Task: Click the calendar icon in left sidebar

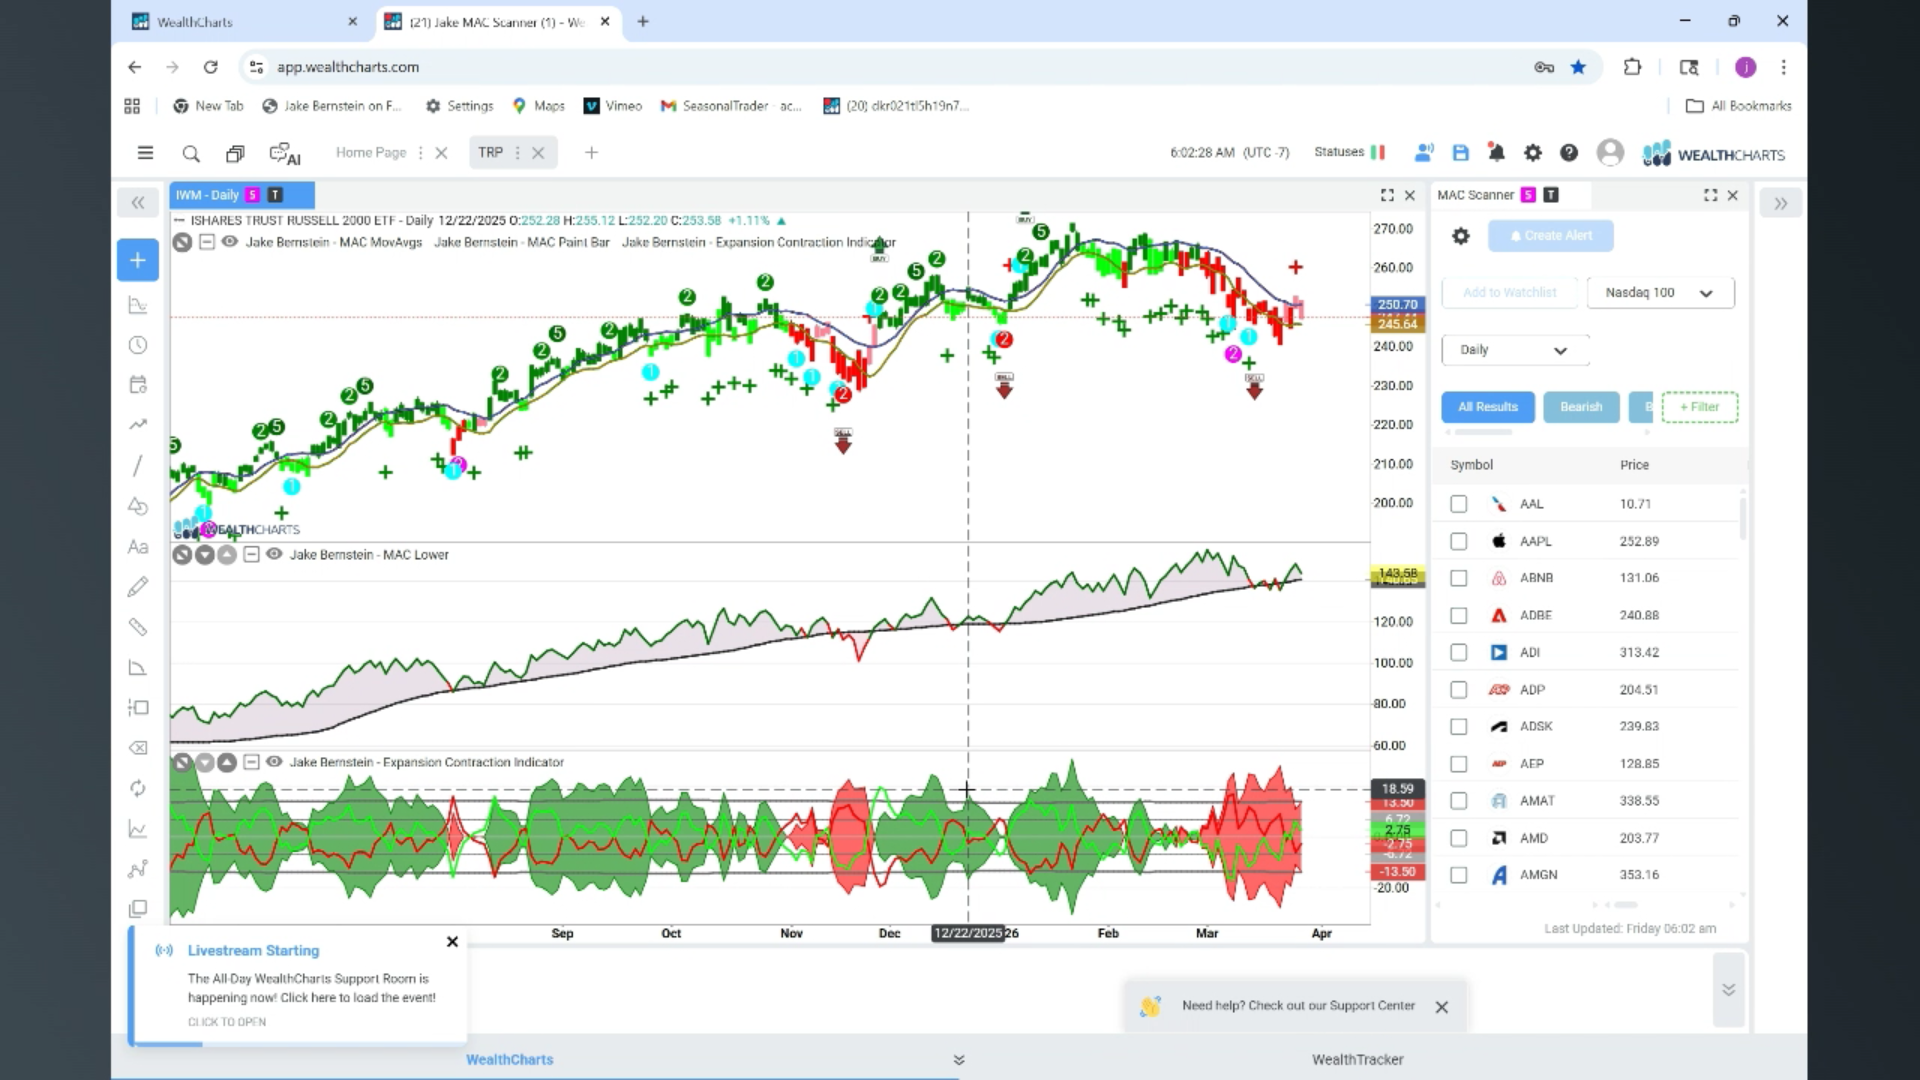Action: point(138,385)
